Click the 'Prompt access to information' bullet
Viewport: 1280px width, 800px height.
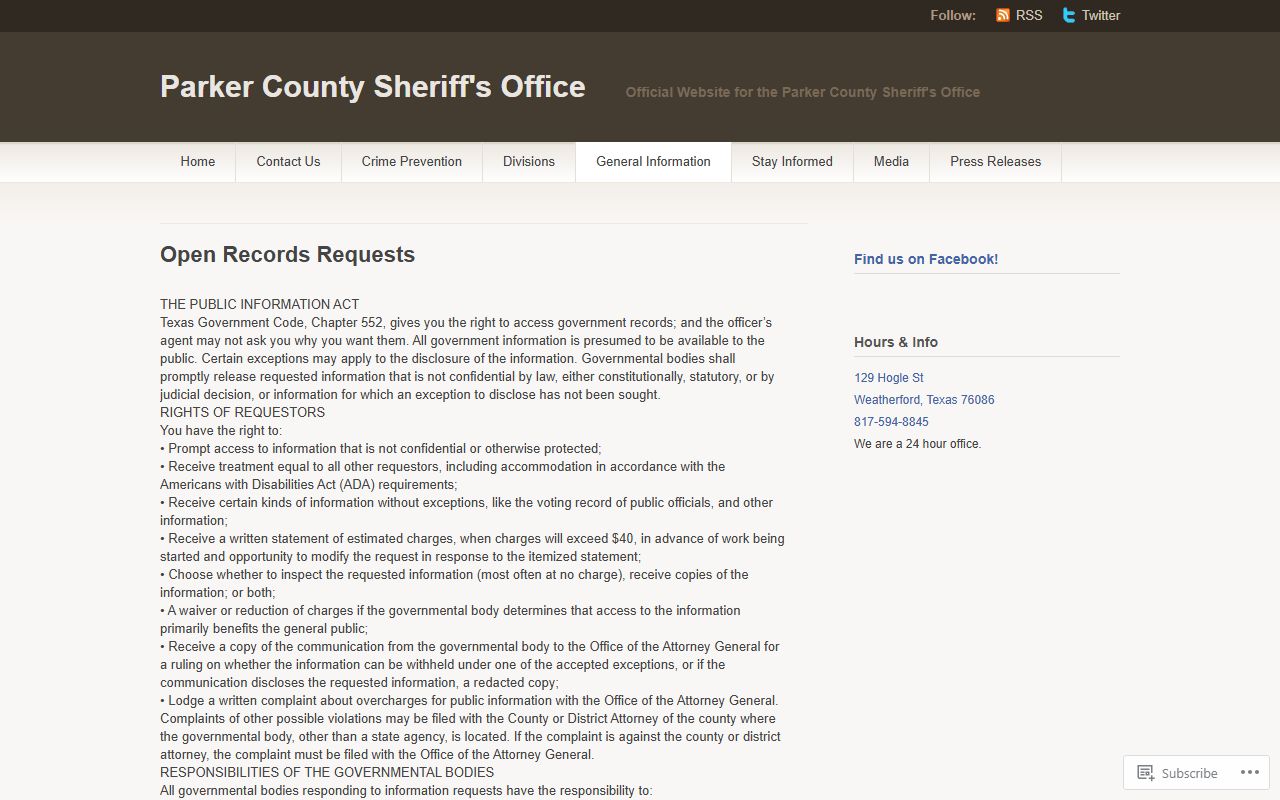click(381, 449)
